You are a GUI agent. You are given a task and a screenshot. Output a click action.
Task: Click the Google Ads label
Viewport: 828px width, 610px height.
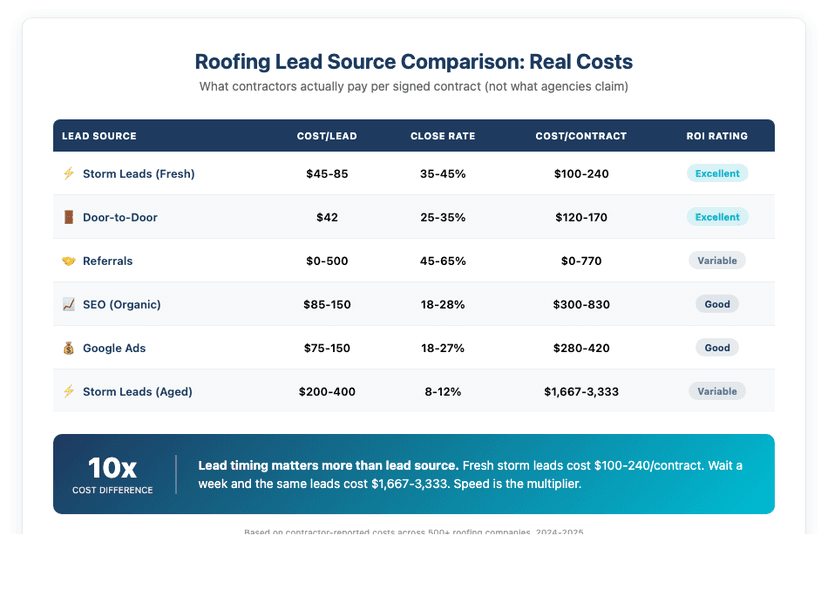(114, 348)
